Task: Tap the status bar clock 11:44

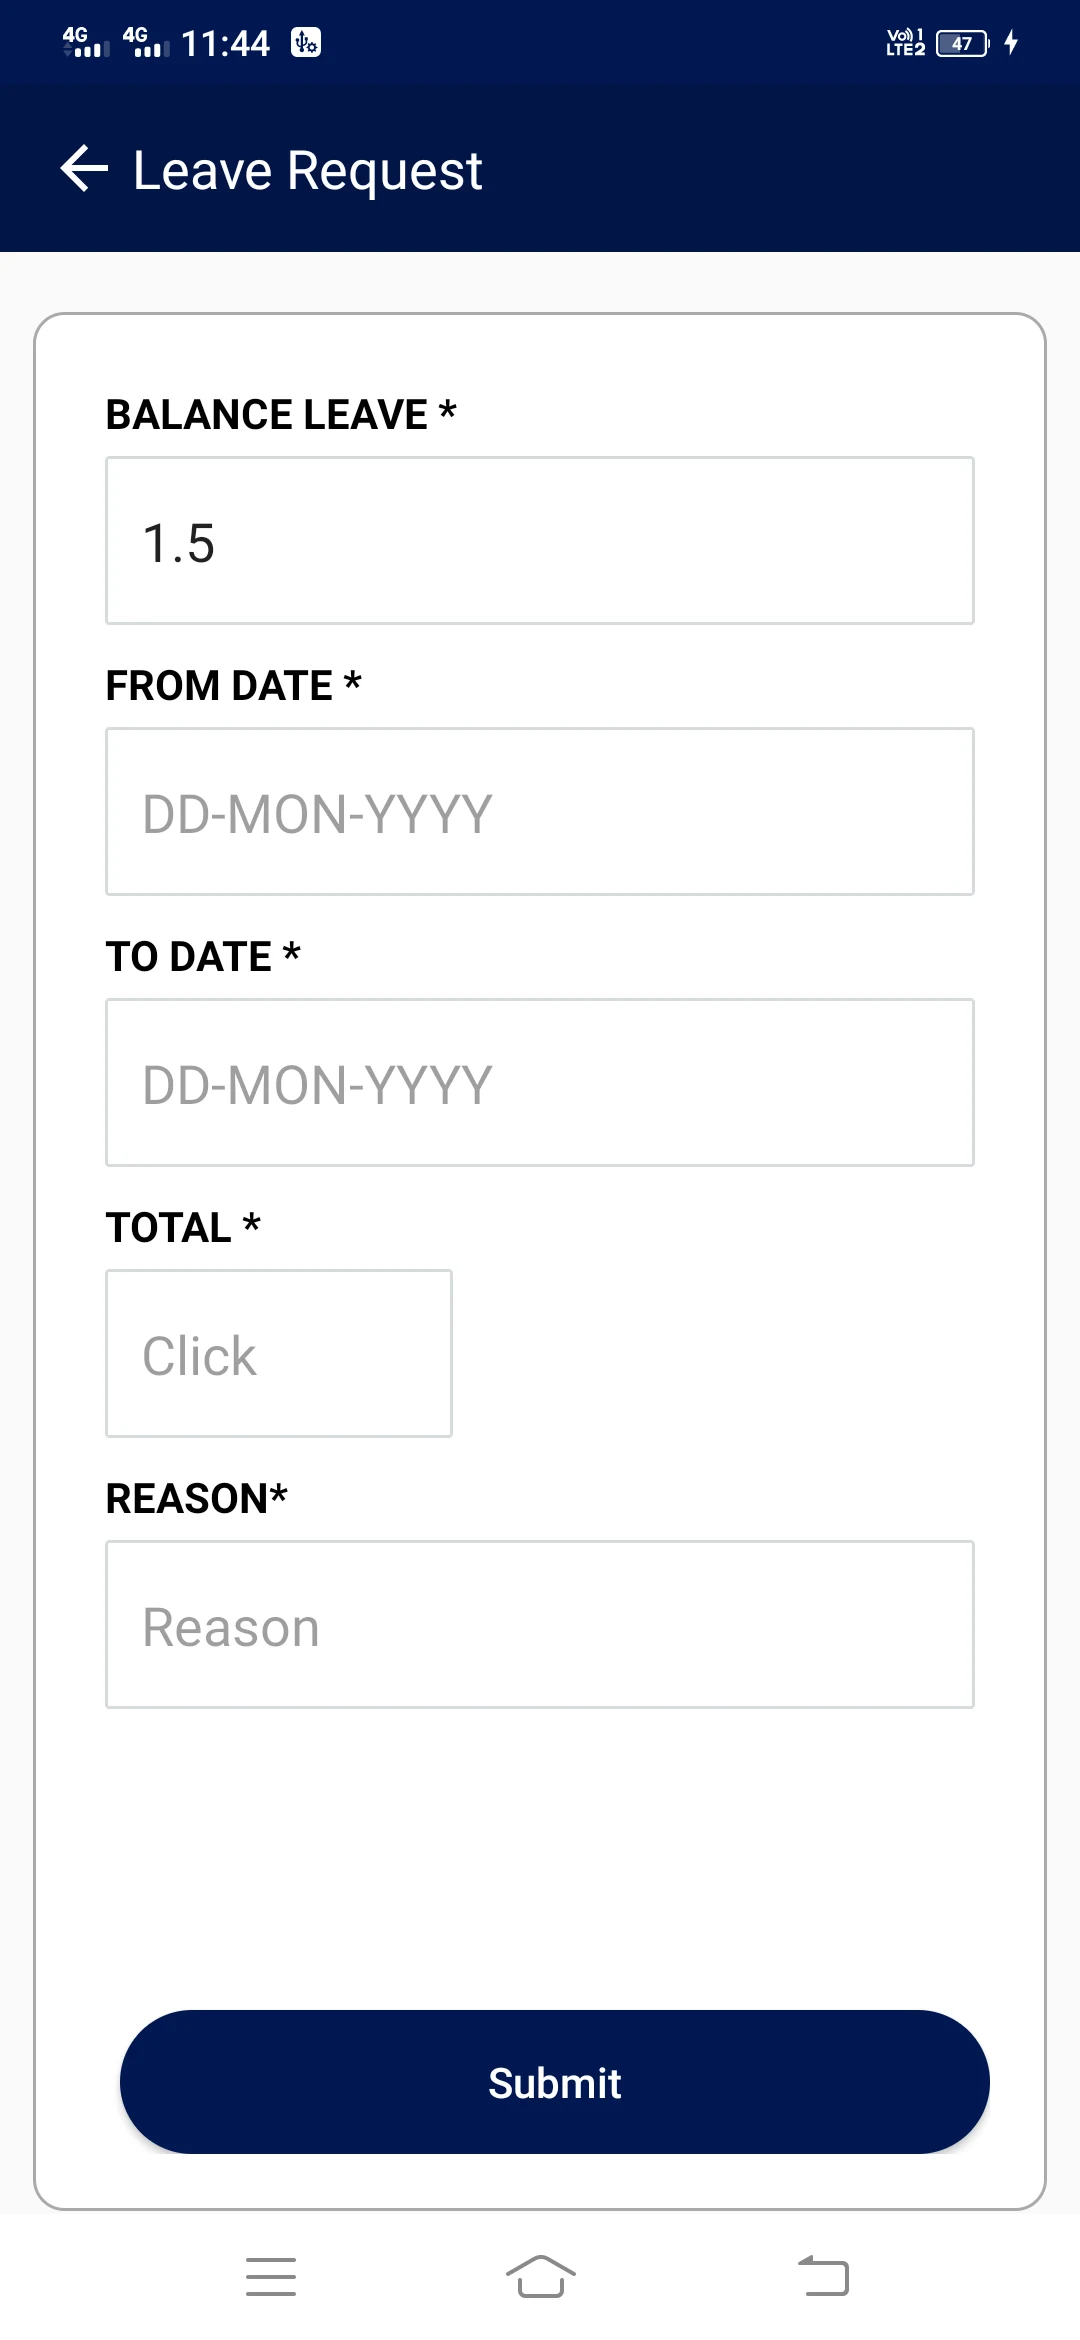Action: tap(226, 43)
